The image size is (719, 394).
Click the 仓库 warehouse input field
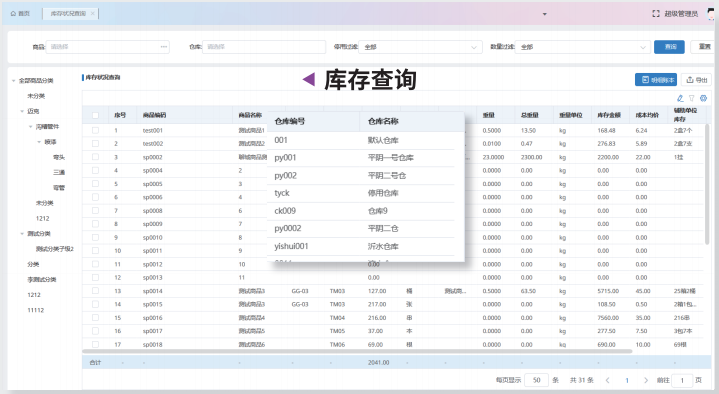(x=264, y=47)
